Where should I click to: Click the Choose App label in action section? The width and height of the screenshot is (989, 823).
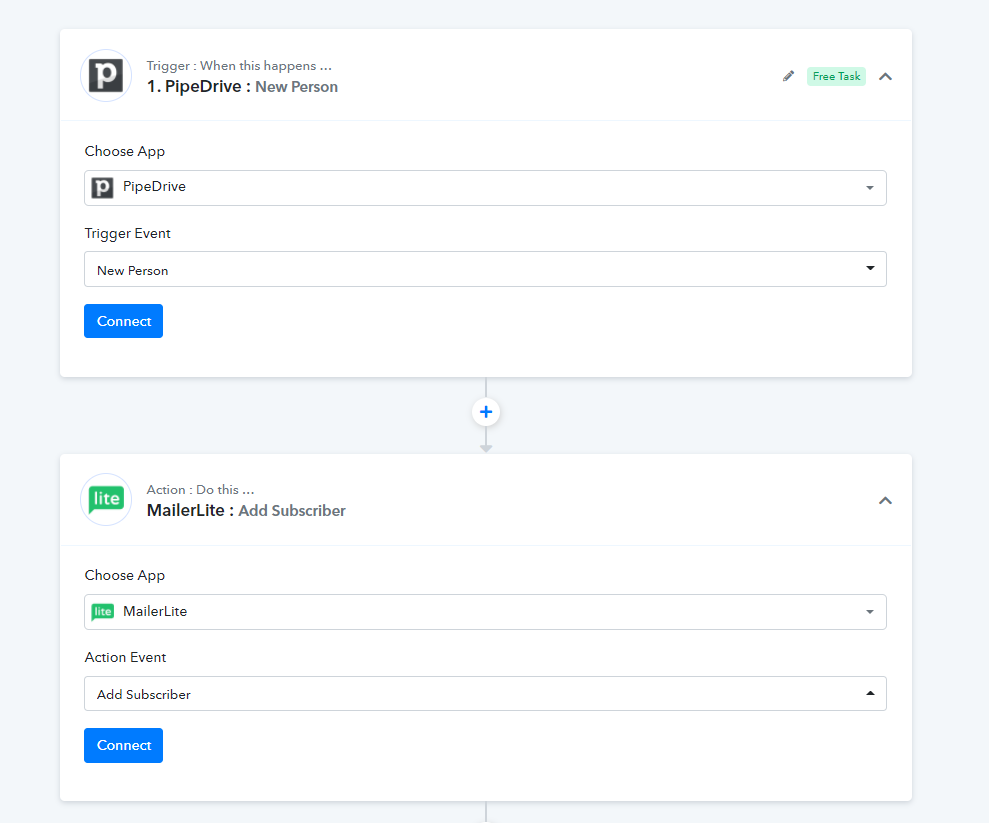tap(125, 575)
